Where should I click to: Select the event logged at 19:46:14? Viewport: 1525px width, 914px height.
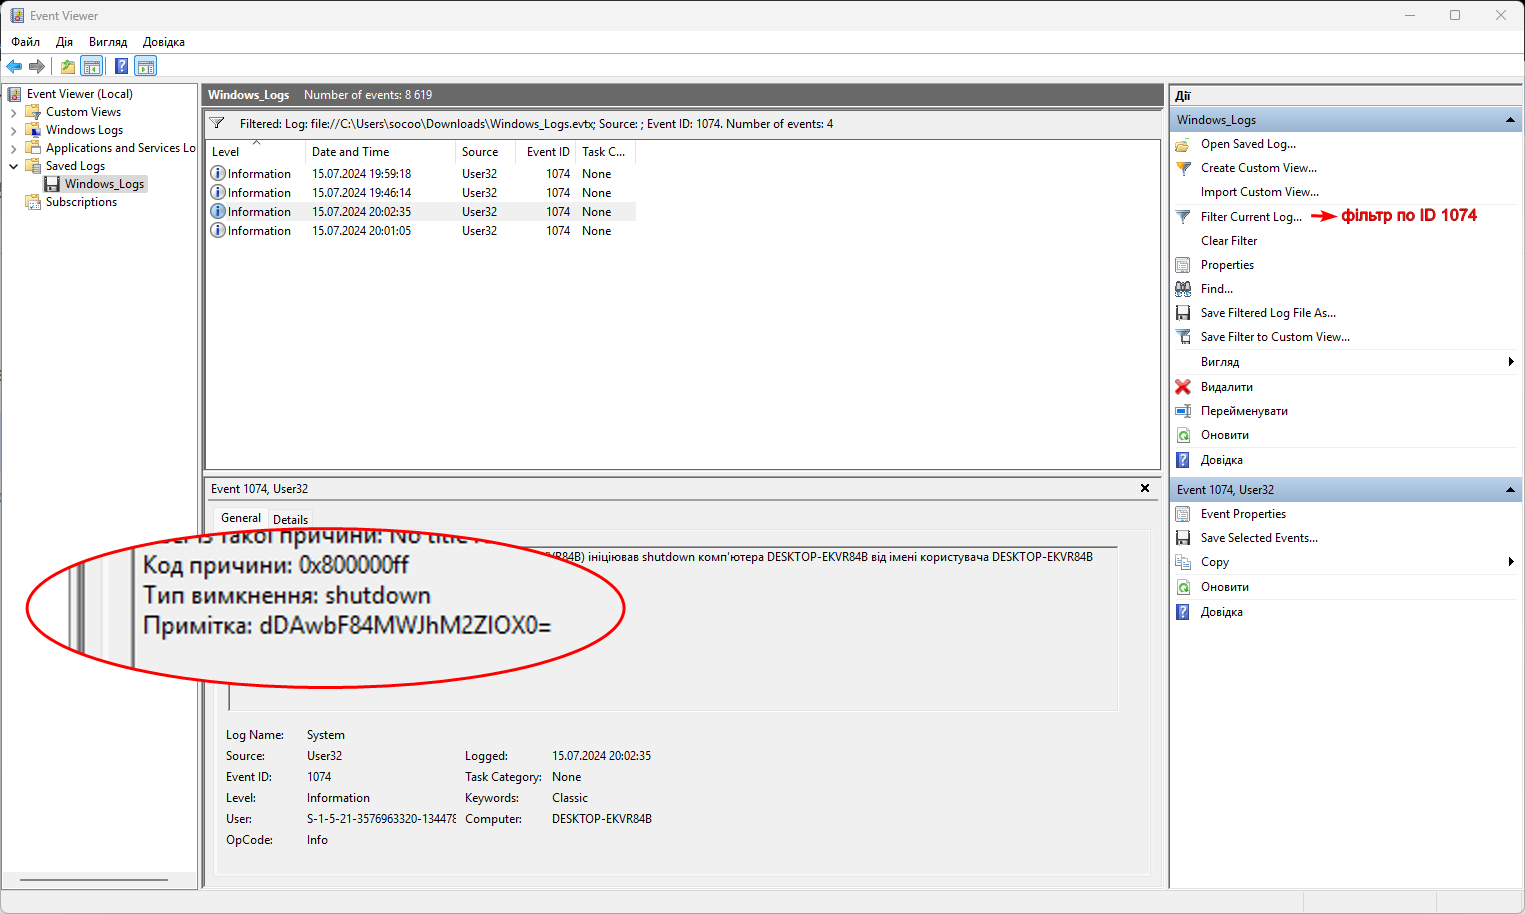[x=361, y=193]
